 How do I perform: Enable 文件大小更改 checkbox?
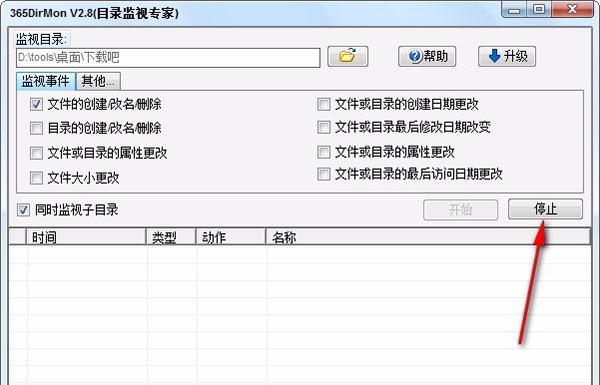coord(36,178)
